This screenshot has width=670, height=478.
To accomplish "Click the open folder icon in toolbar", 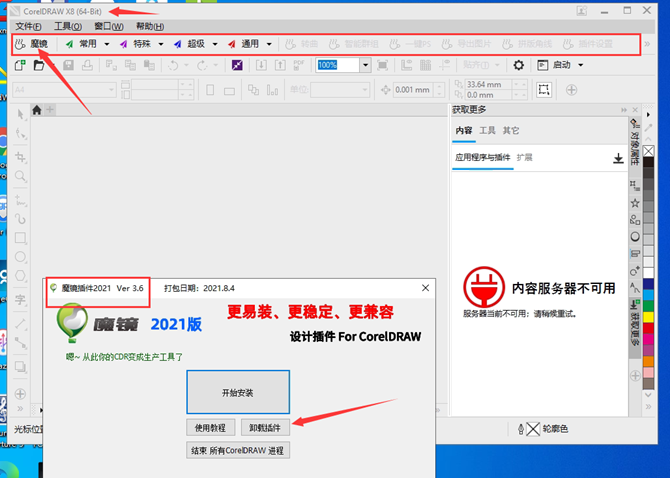I will tap(39, 65).
